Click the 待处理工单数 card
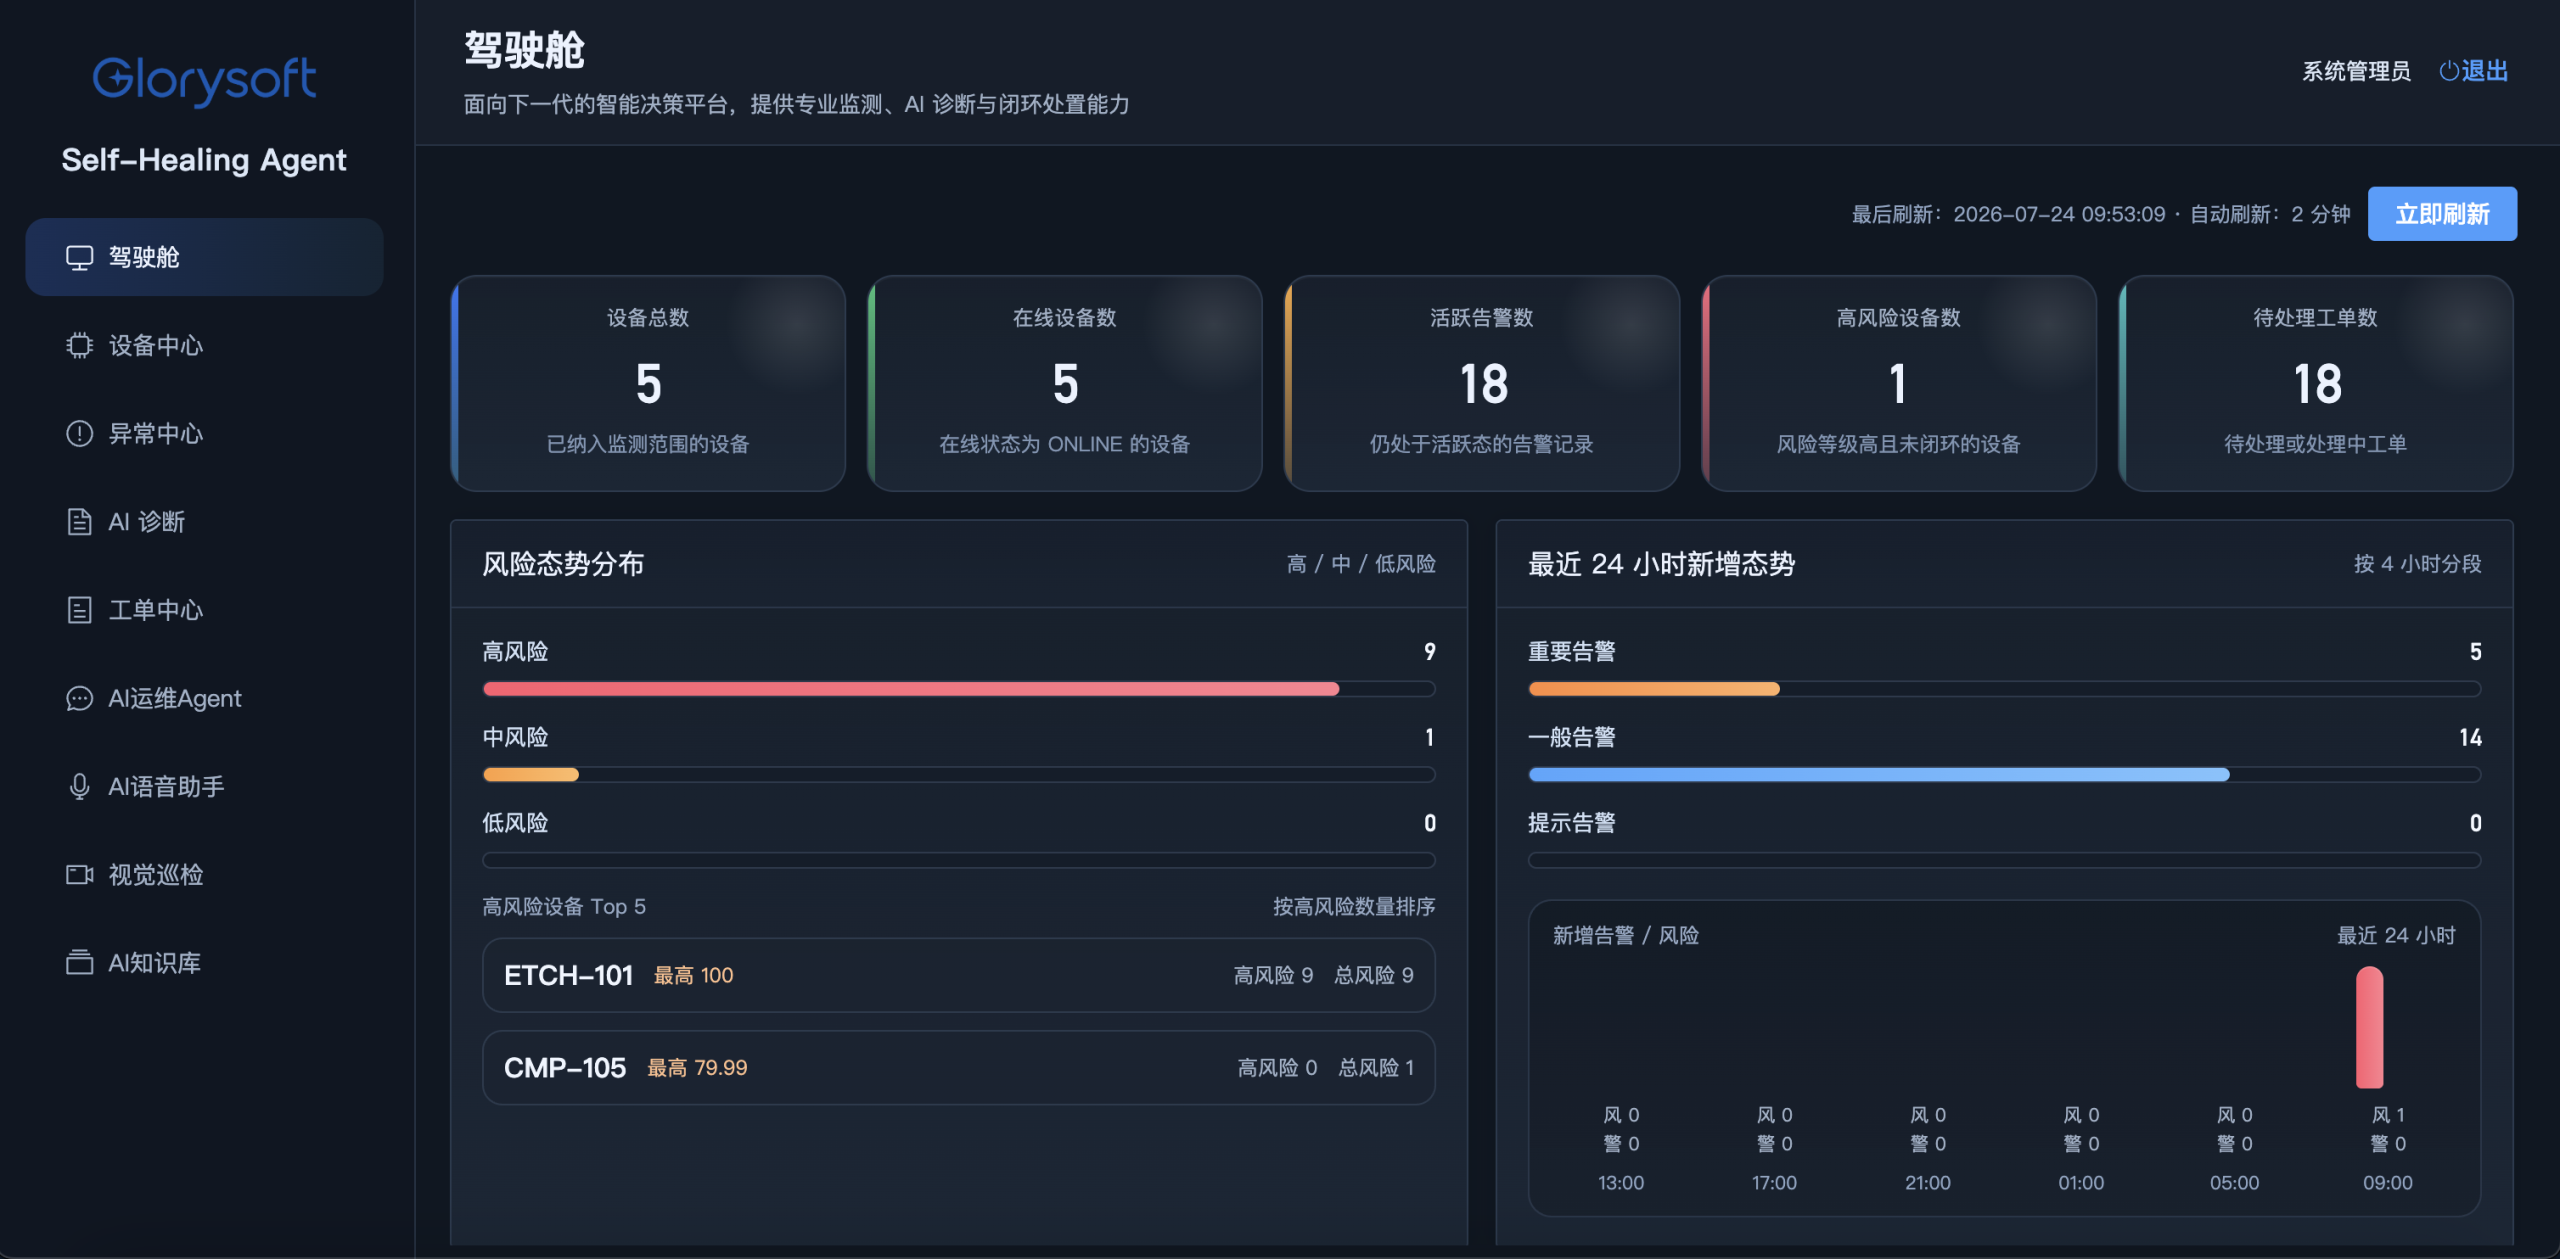Screen dimensions: 2560x1259 [2316, 383]
